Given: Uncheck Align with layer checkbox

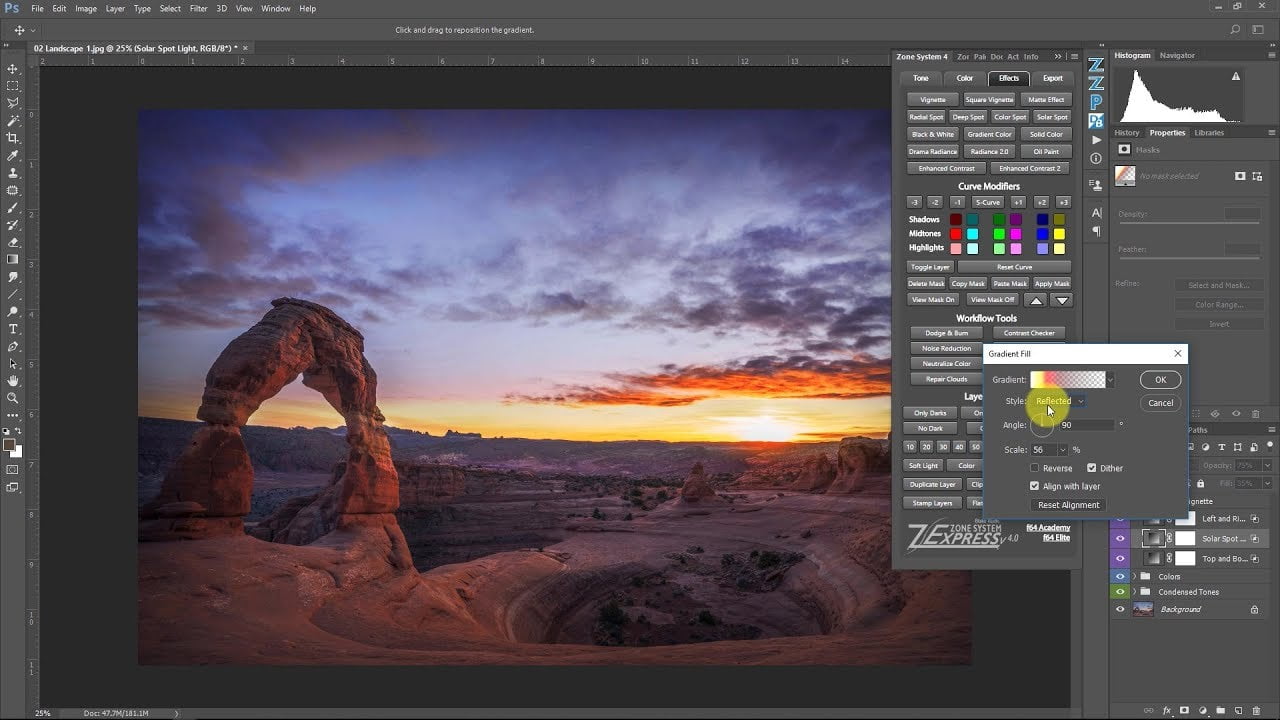Looking at the screenshot, I should 1035,486.
